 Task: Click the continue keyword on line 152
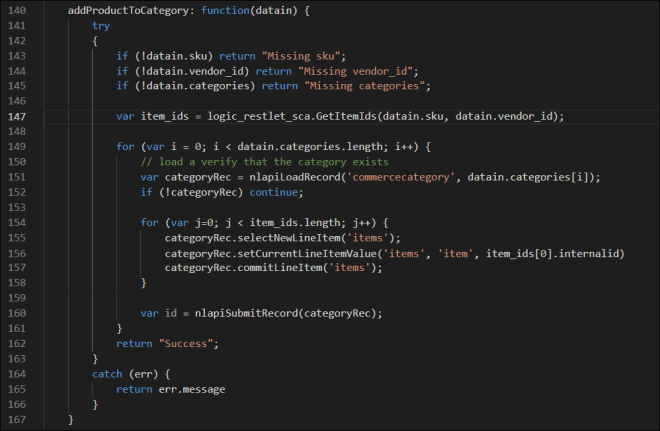tap(245, 192)
